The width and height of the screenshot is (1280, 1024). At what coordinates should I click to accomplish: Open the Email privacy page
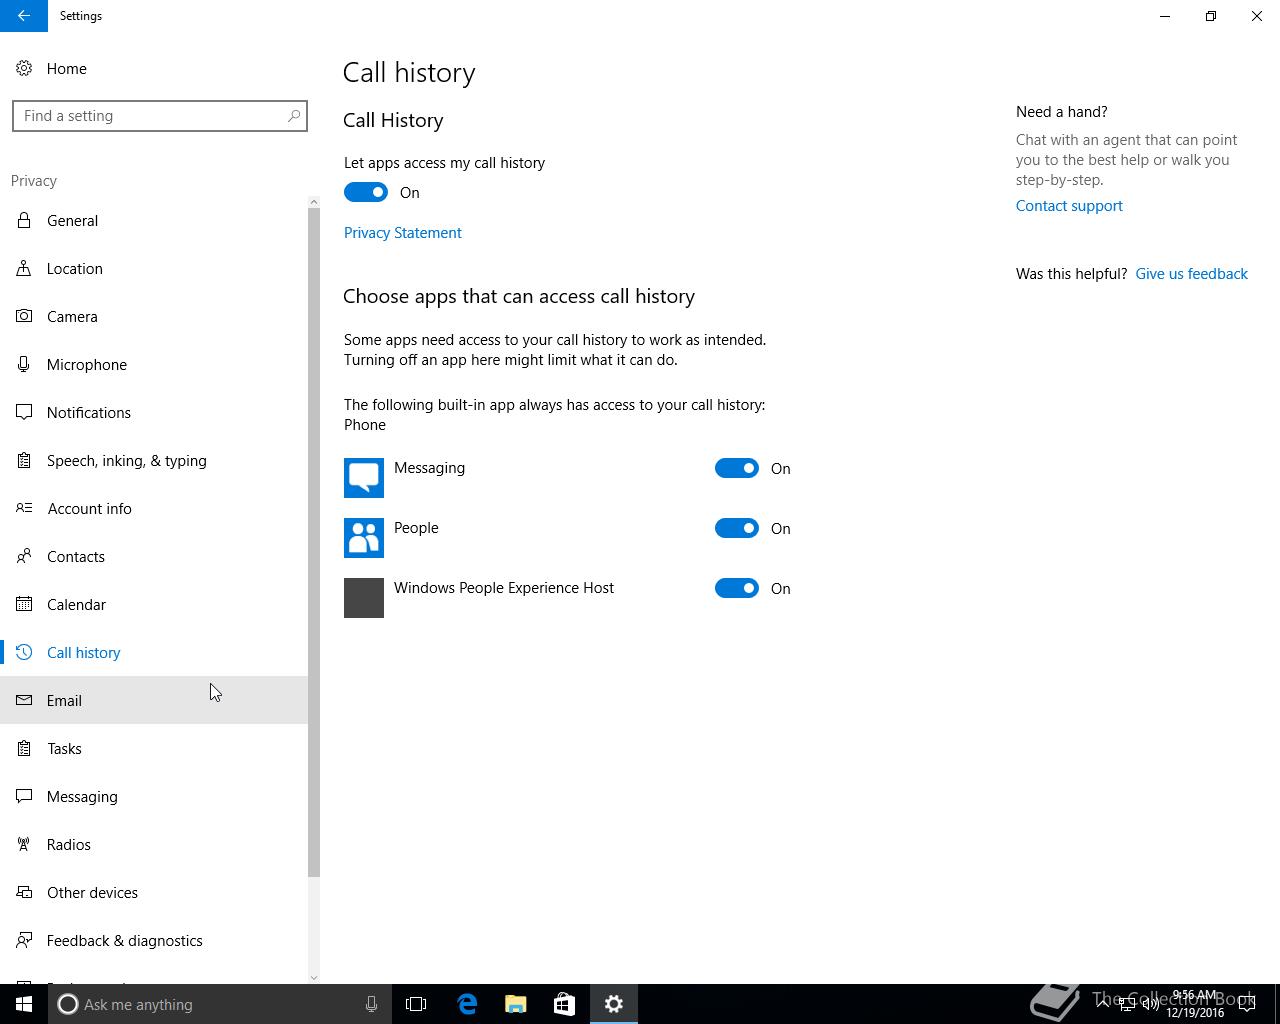coord(154,700)
